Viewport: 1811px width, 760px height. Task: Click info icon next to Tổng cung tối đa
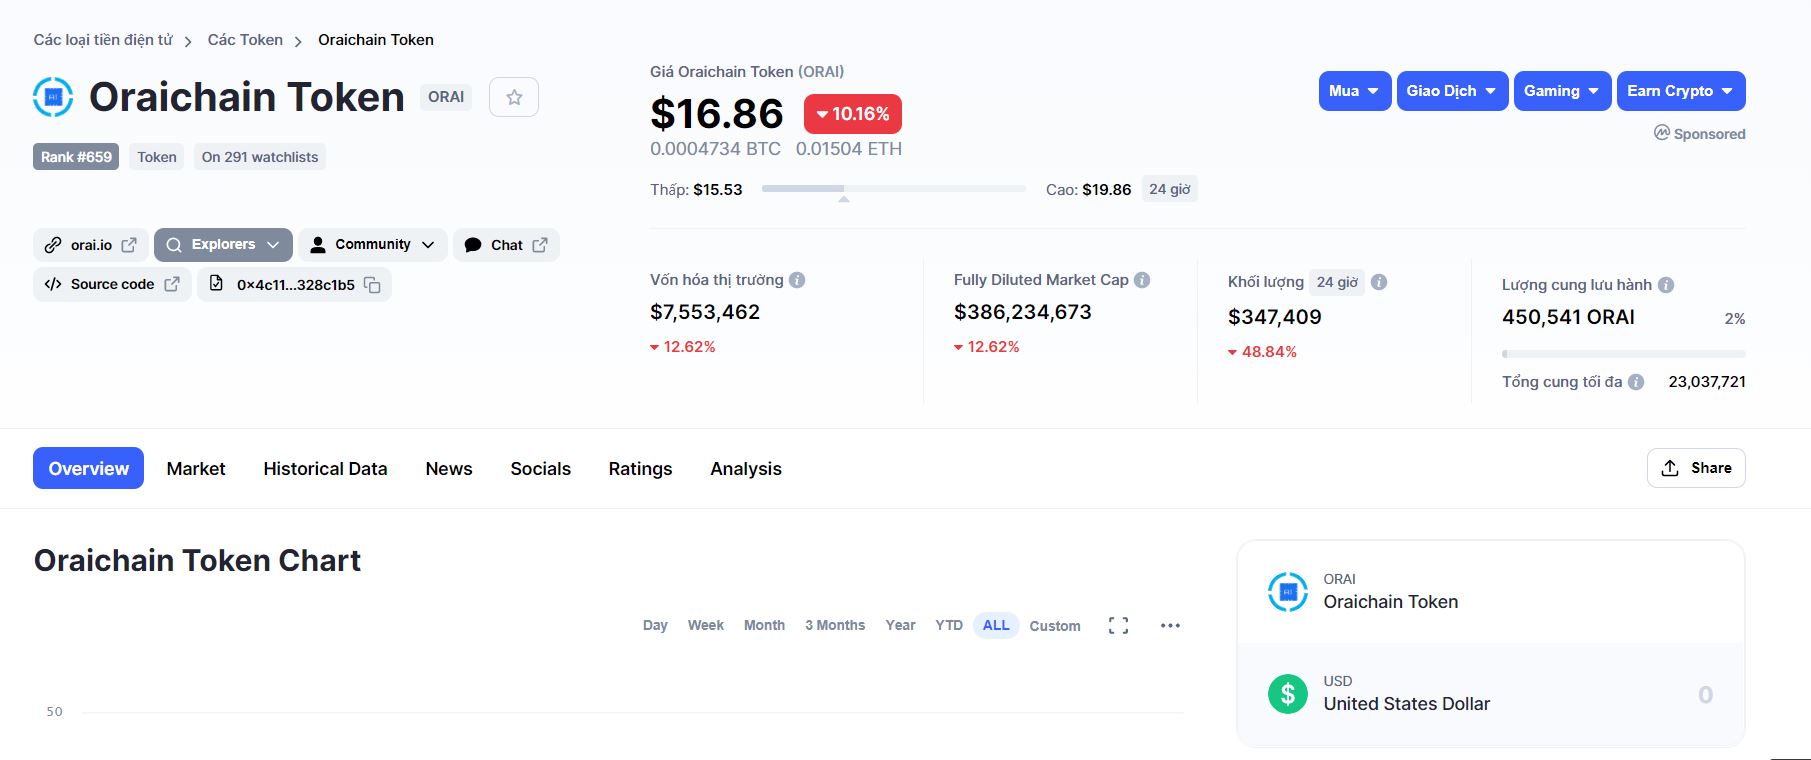(1636, 382)
